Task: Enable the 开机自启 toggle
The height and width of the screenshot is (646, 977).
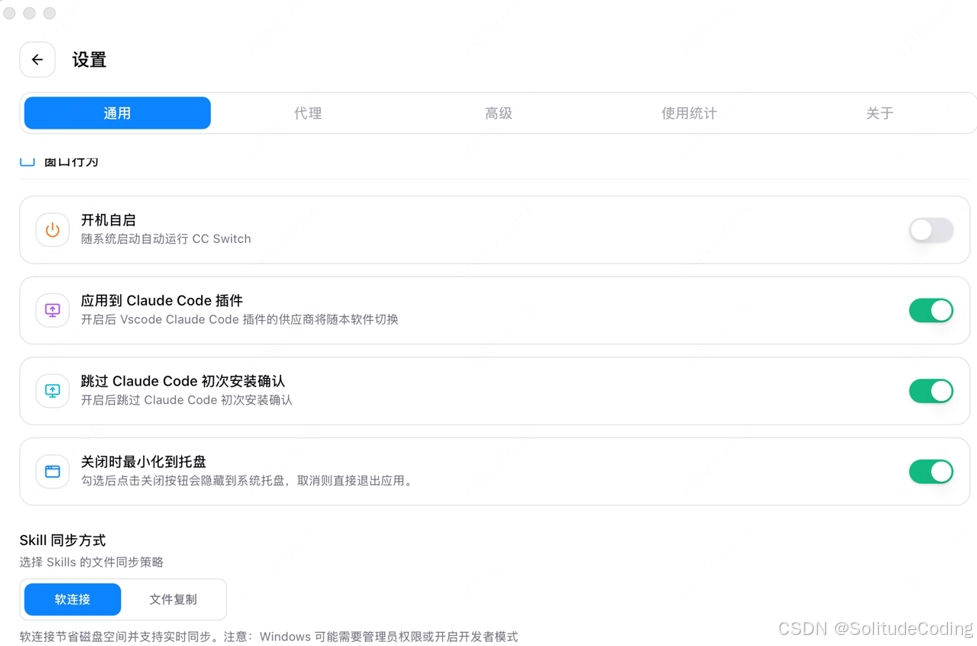Action: click(x=930, y=230)
